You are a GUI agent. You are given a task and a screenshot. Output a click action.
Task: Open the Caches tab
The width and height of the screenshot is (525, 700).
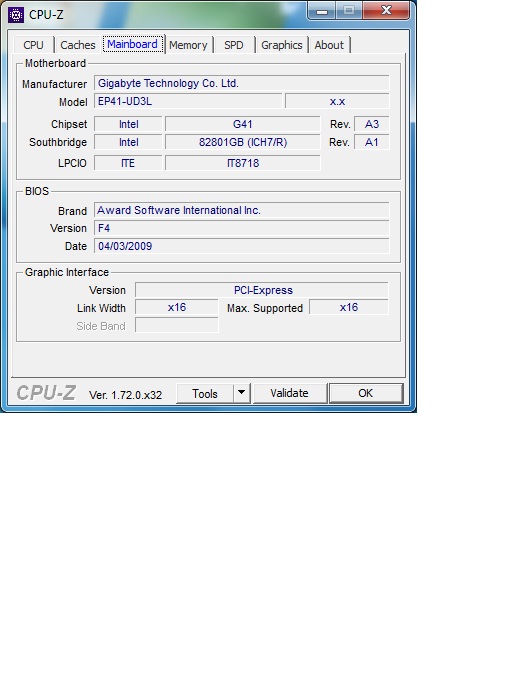pos(78,45)
